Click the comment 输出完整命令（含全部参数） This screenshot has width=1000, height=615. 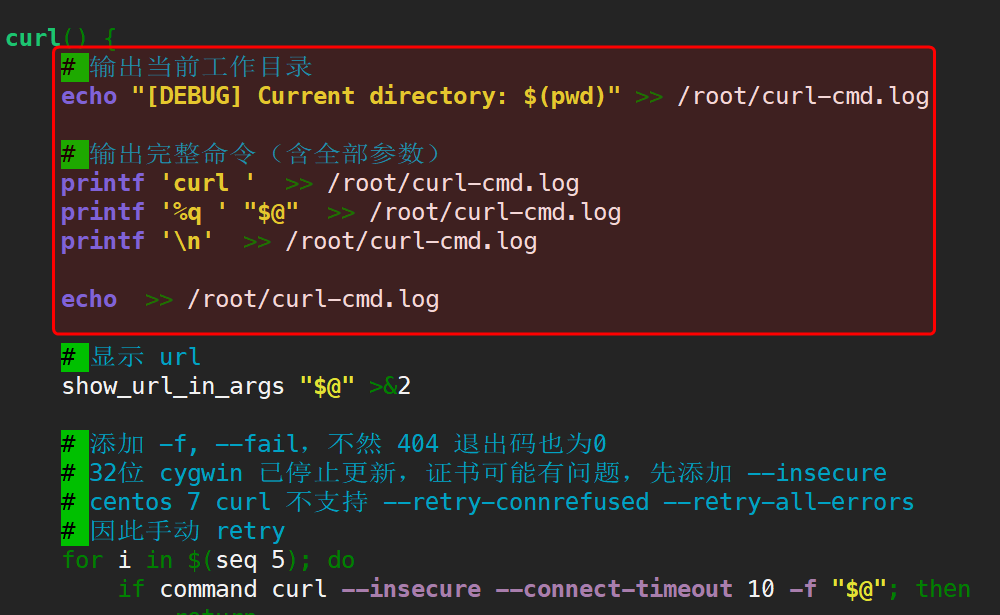coord(265,154)
